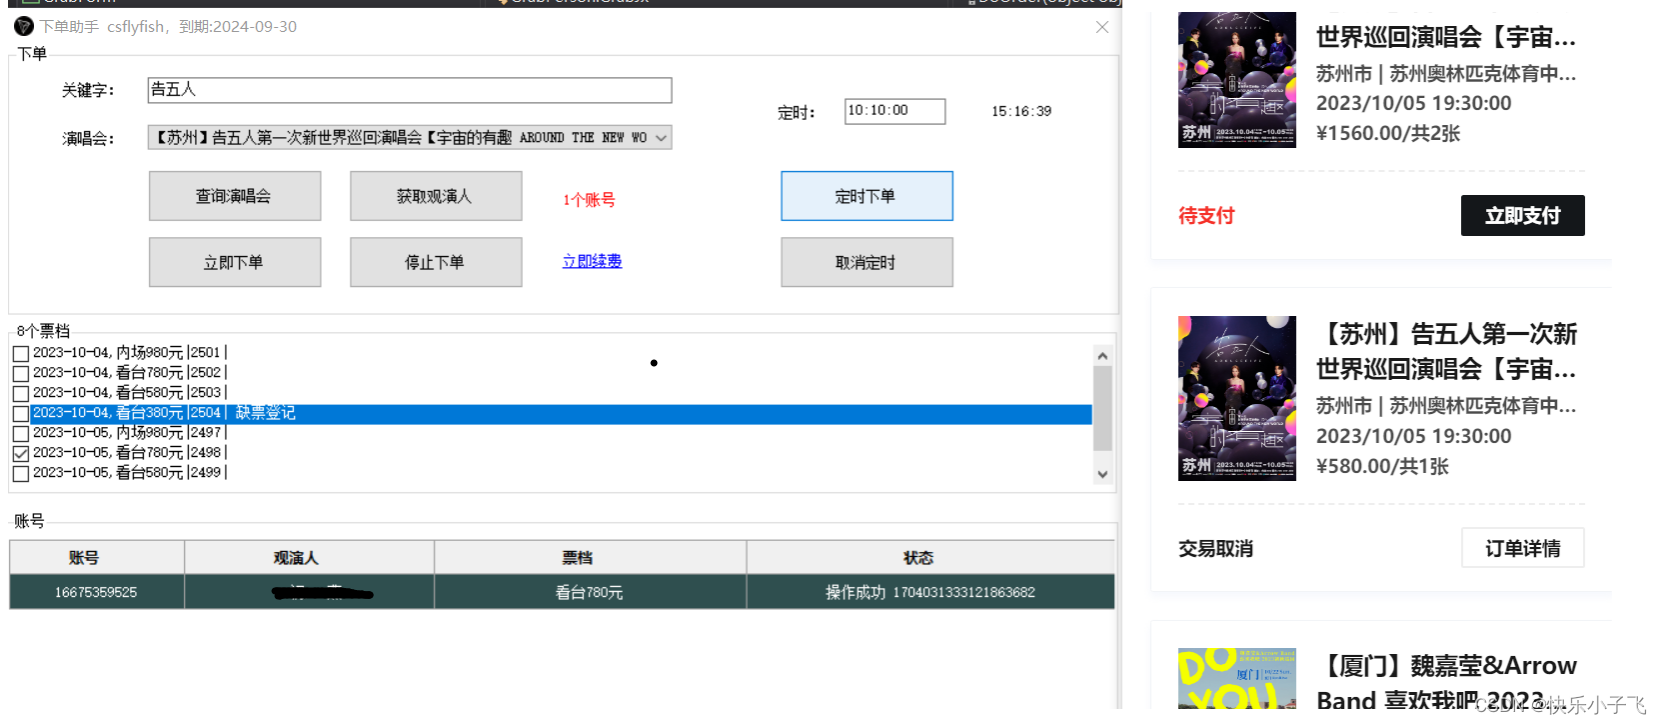This screenshot has width=1662, height=724.
Task: Check the 2023-10-04 看台780元 ticket box
Action: tap(20, 373)
